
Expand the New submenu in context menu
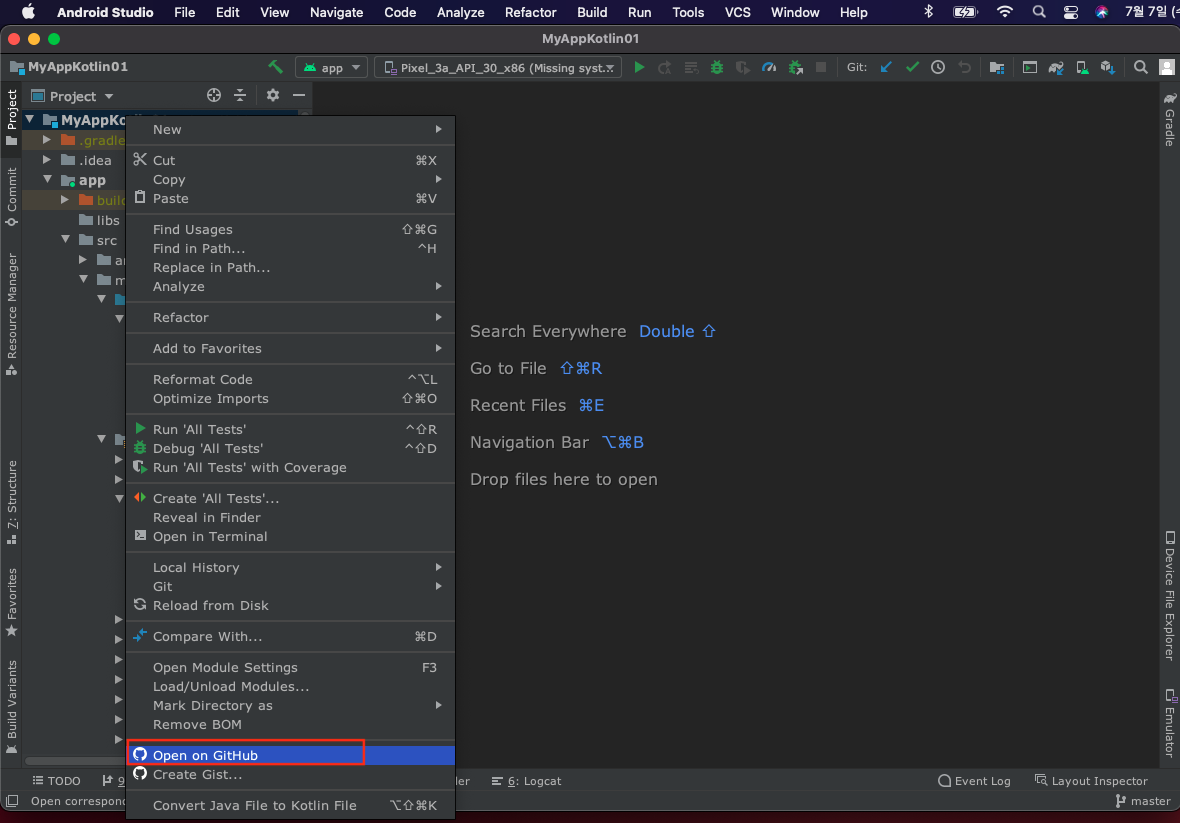click(290, 129)
